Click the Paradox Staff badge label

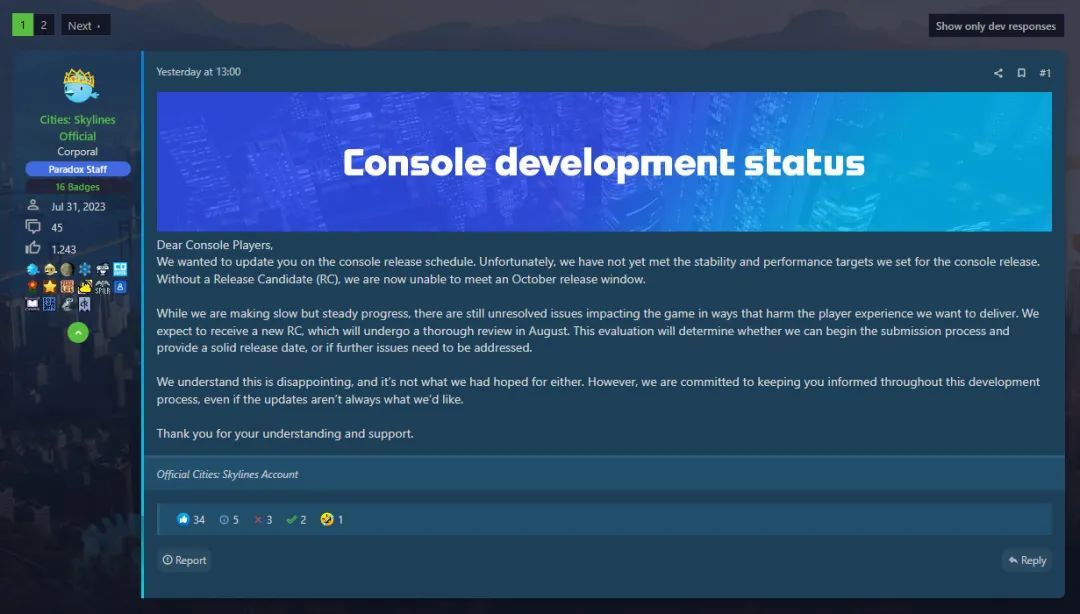78,169
